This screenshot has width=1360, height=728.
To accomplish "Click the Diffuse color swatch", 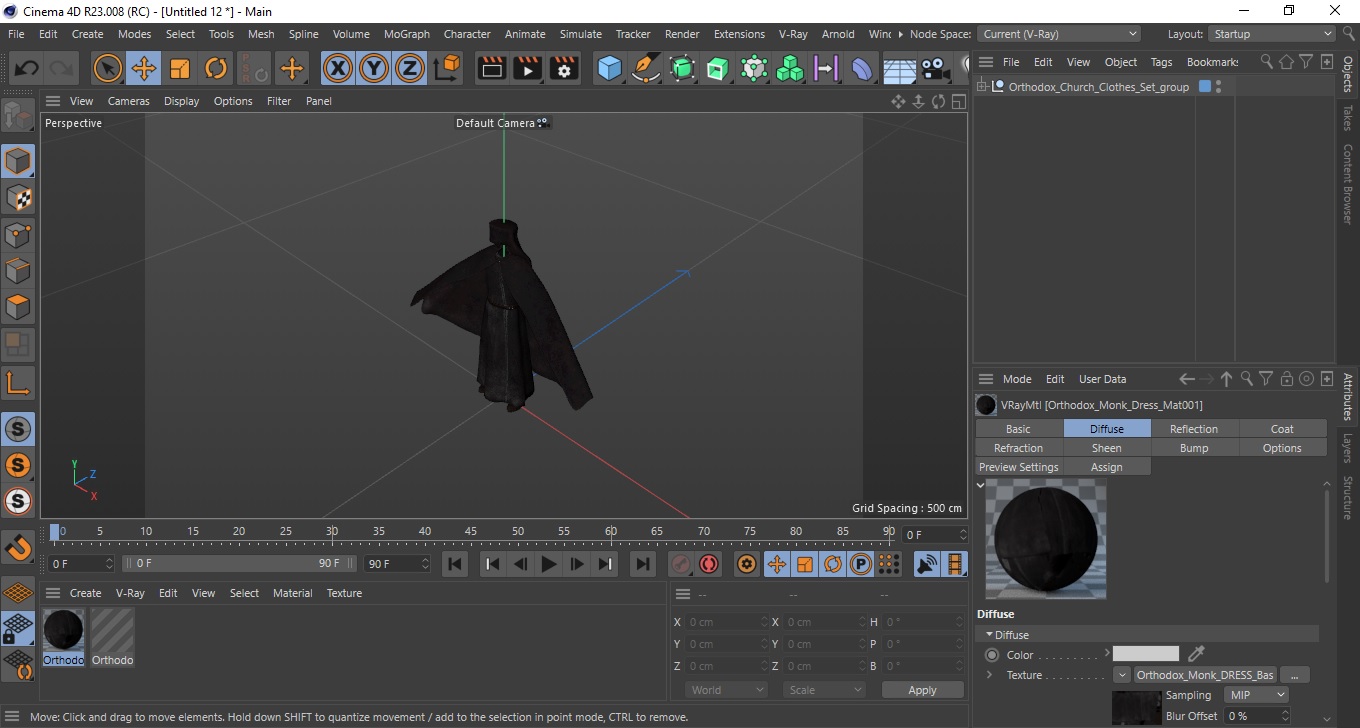I will click(1146, 654).
